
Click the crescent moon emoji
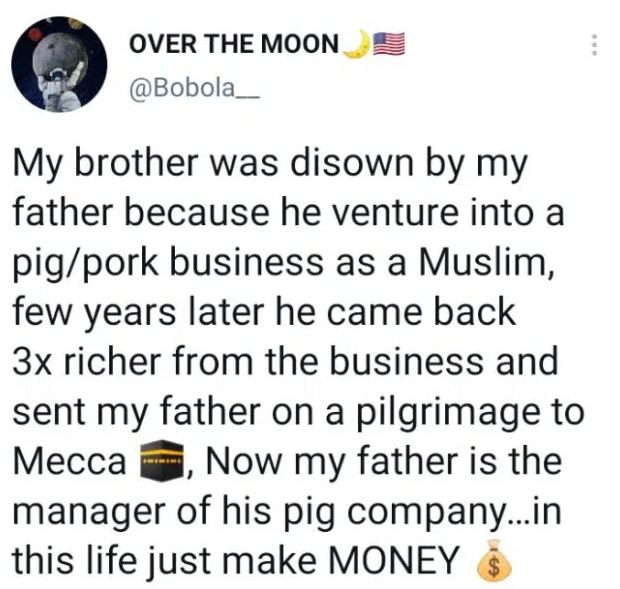354,45
